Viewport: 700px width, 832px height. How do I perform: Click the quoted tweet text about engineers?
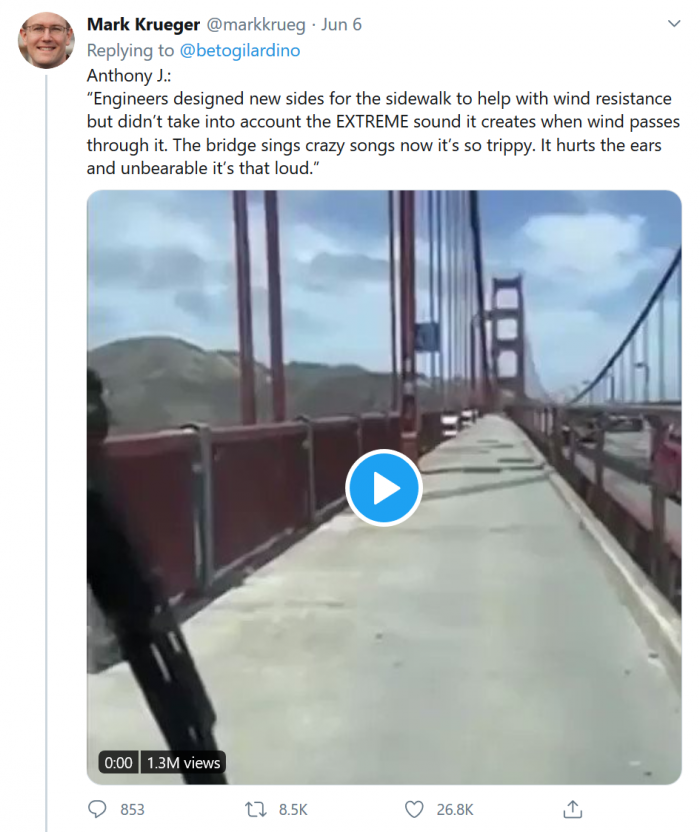pos(380,133)
